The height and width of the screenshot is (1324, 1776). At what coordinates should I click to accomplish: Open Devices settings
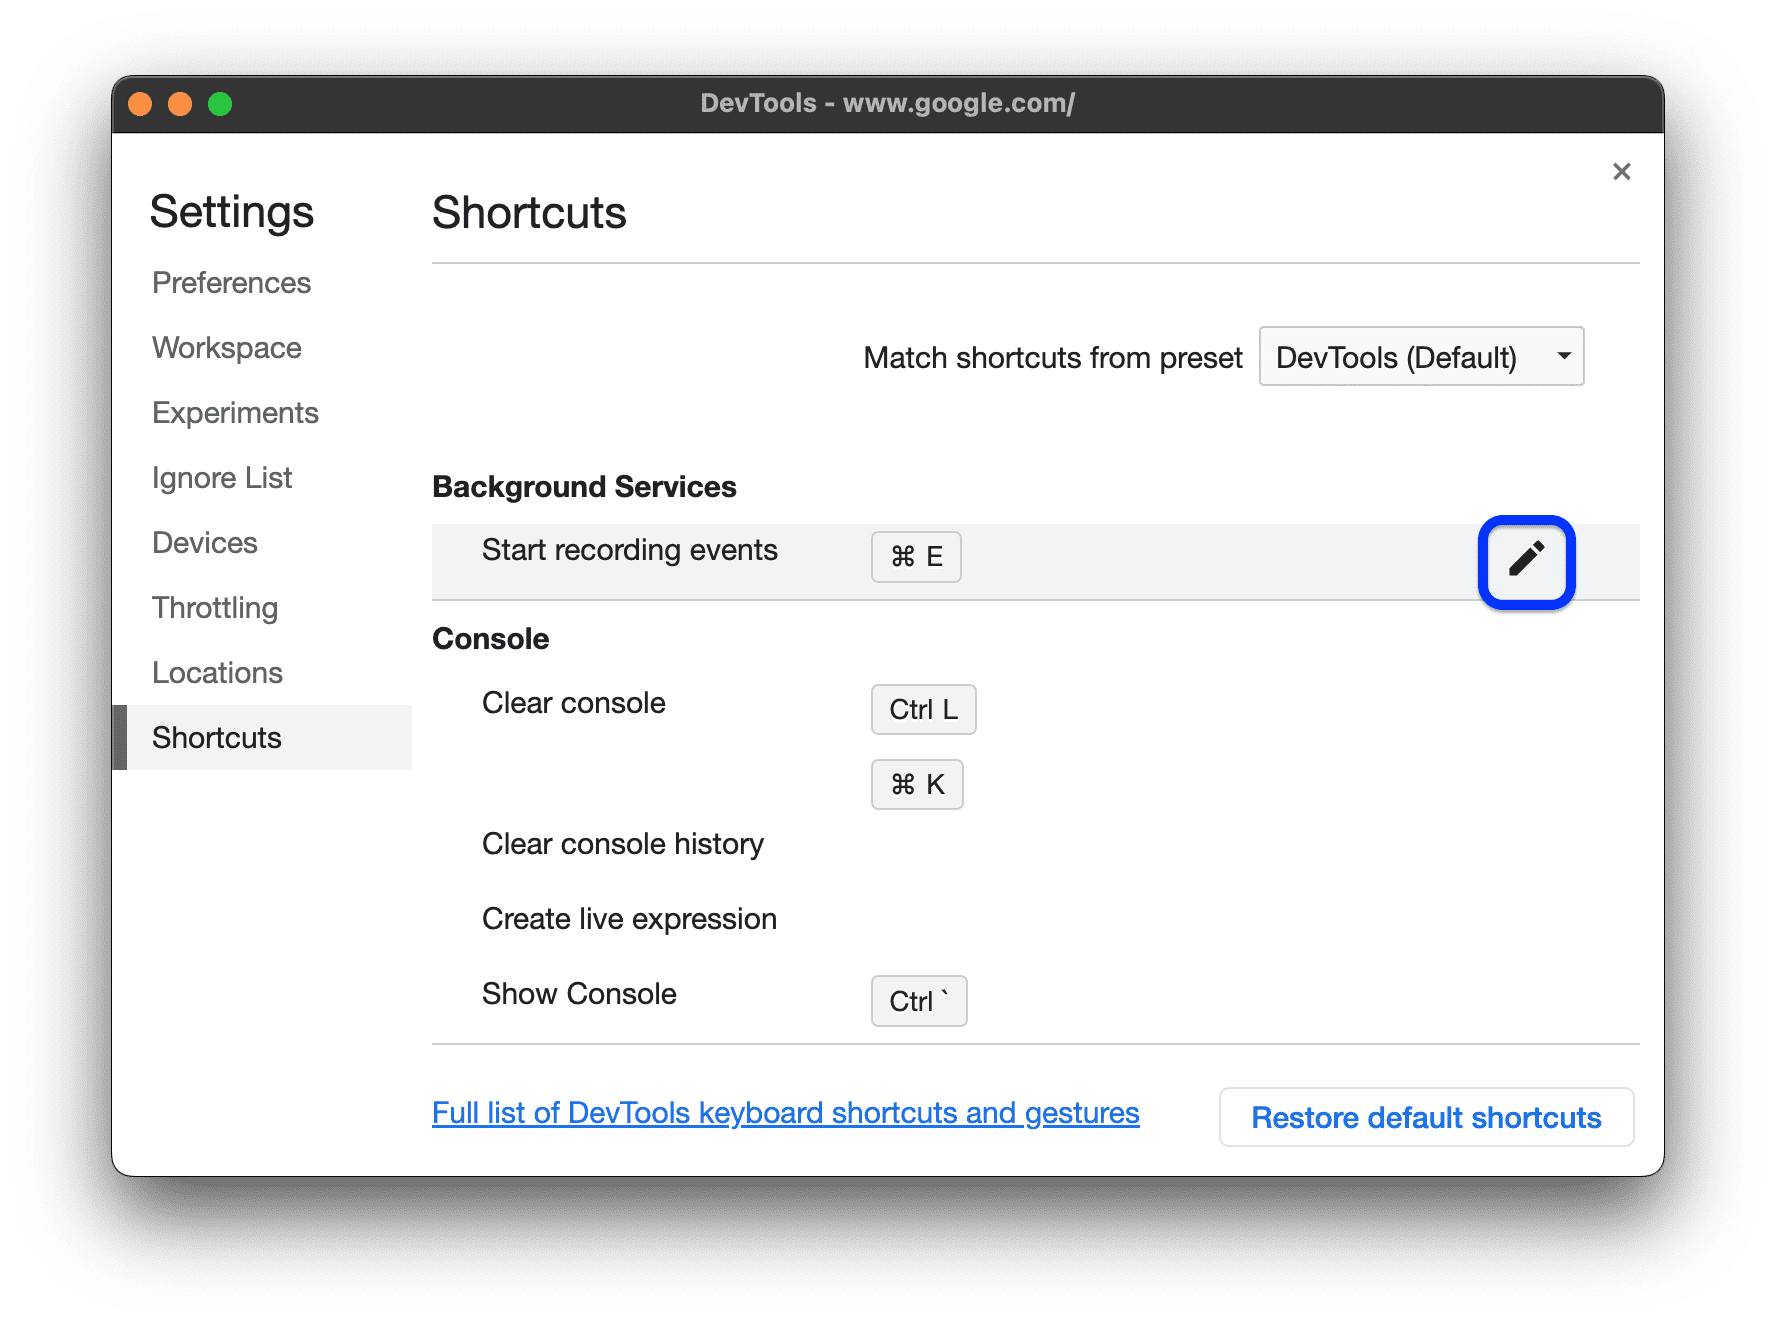point(204,542)
